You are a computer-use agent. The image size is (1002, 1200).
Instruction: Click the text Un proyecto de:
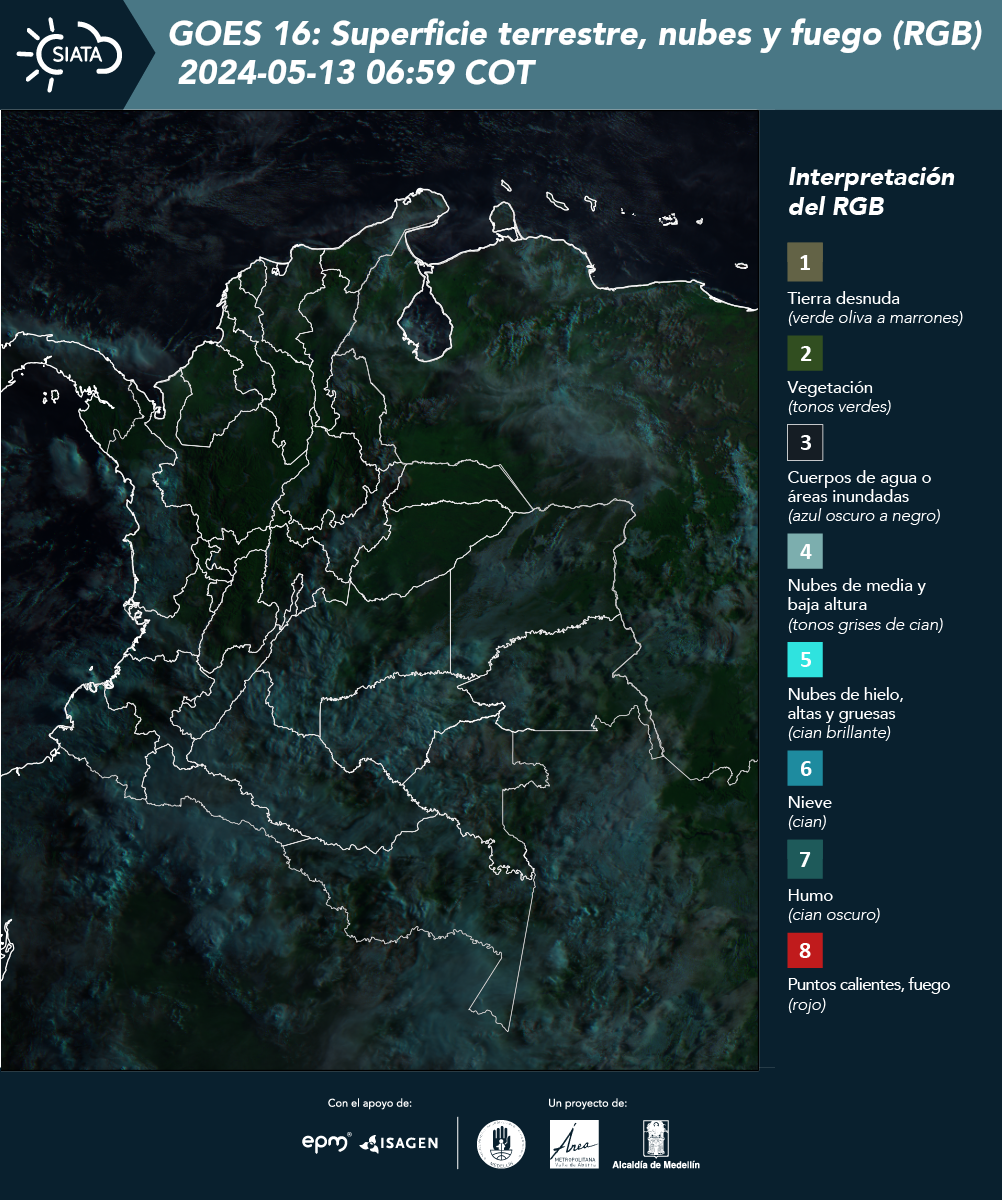(x=587, y=1103)
